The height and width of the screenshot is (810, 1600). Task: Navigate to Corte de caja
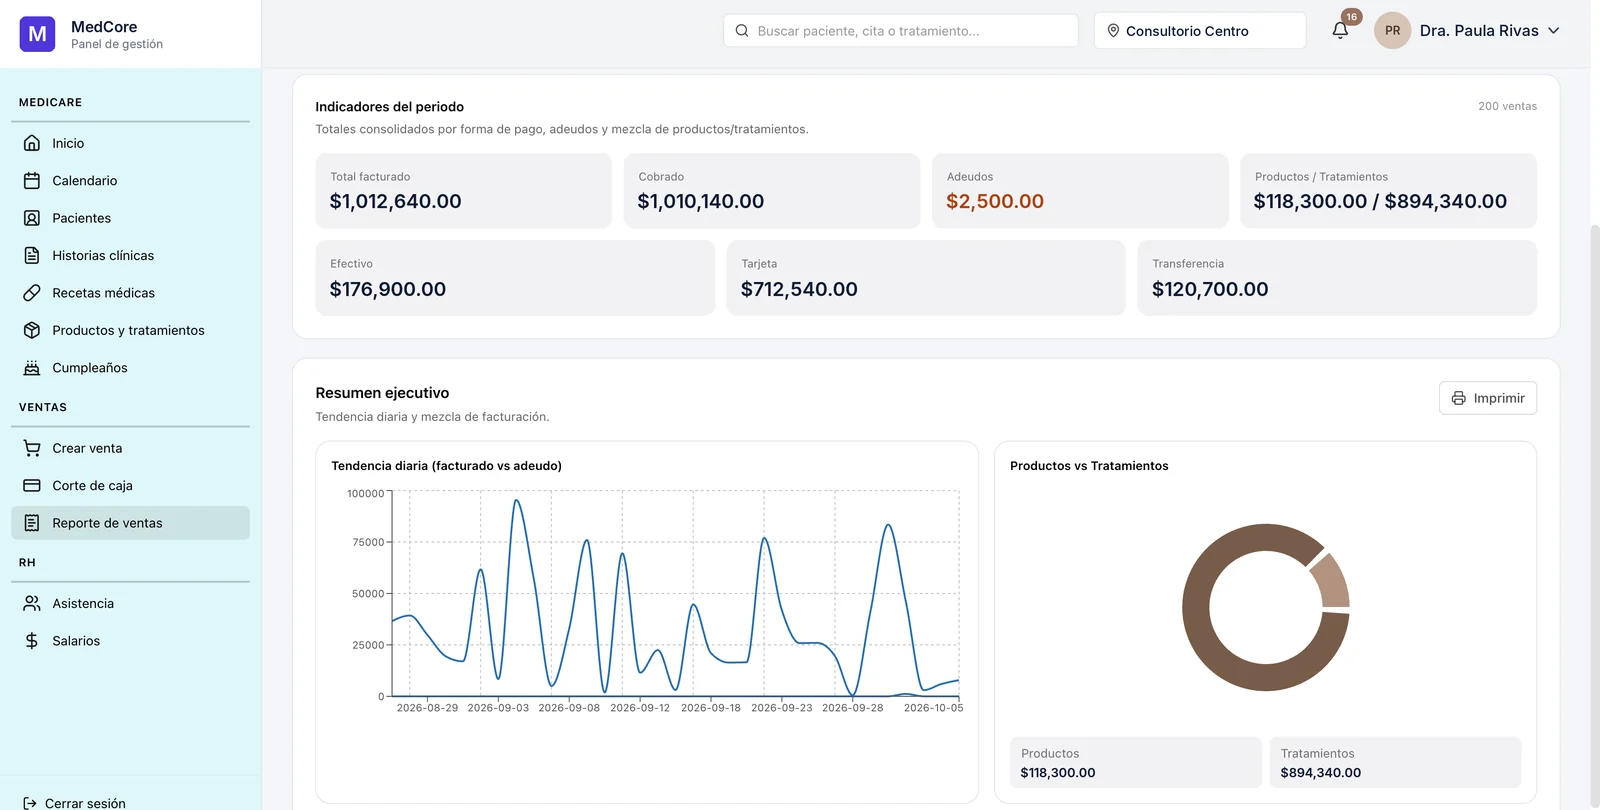pyautogui.click(x=130, y=486)
